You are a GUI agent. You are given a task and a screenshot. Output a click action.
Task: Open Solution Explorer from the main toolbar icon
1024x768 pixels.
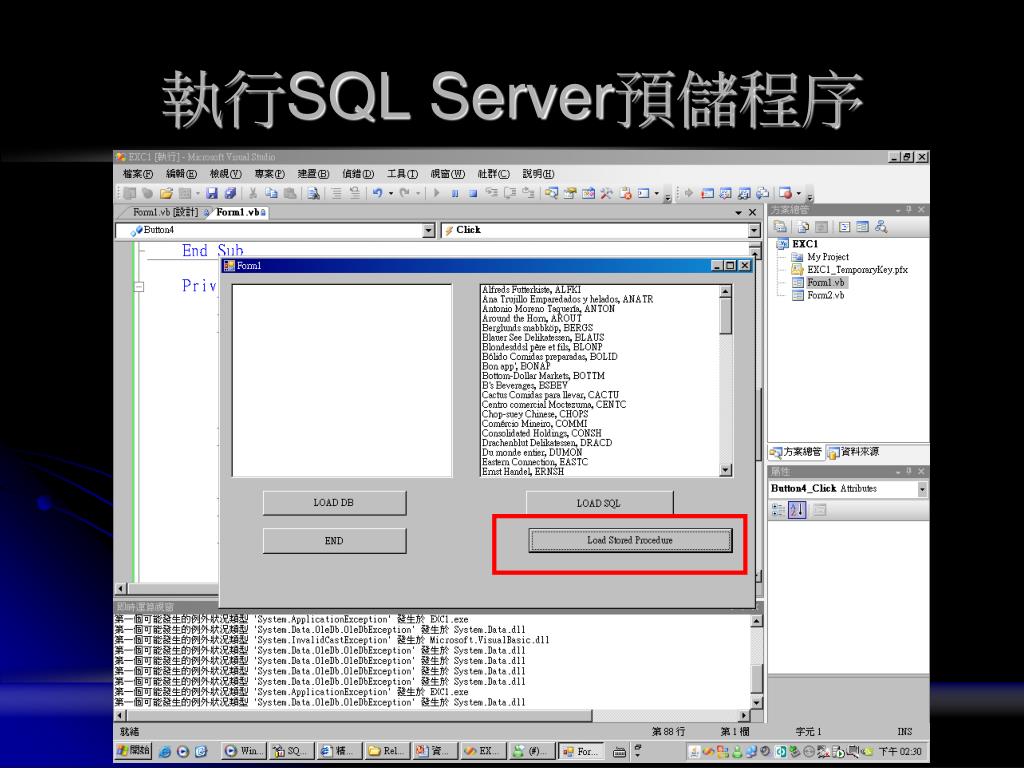click(552, 193)
